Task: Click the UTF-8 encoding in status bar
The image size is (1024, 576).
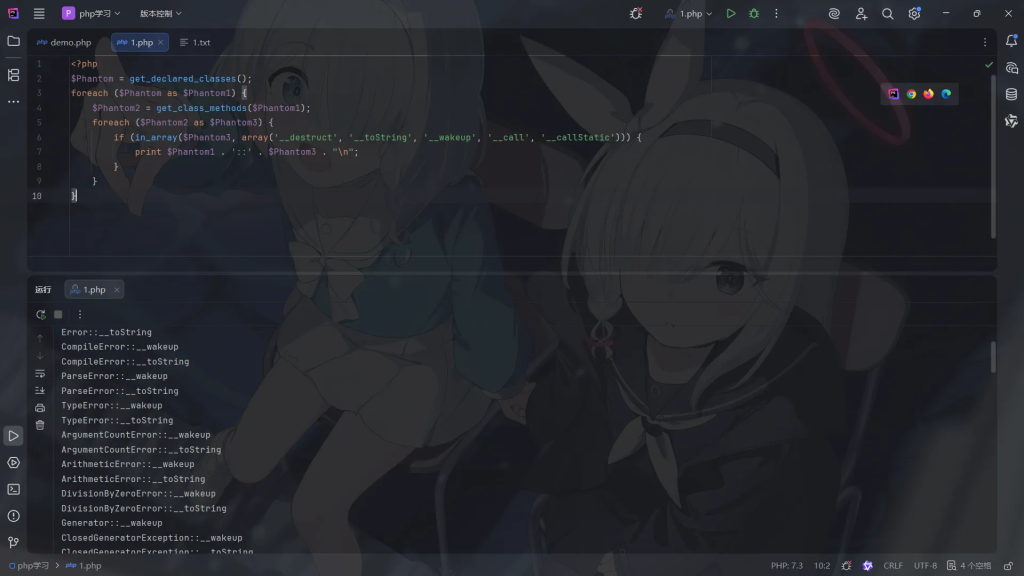Action: coord(925,566)
